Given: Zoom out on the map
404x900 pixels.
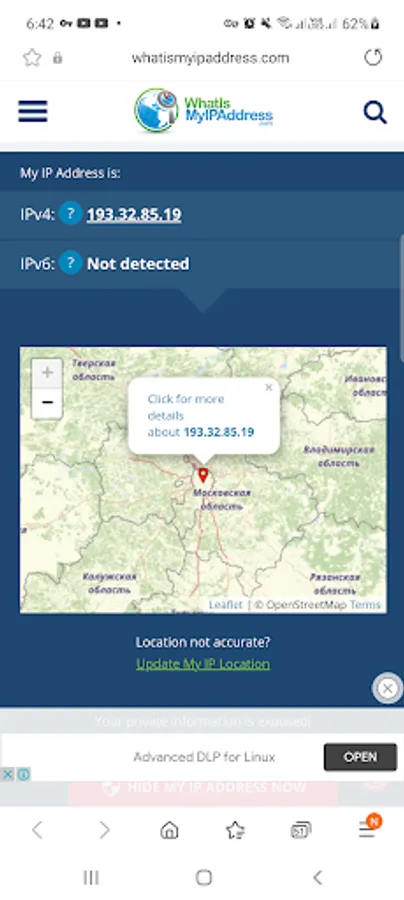Looking at the screenshot, I should point(47,403).
